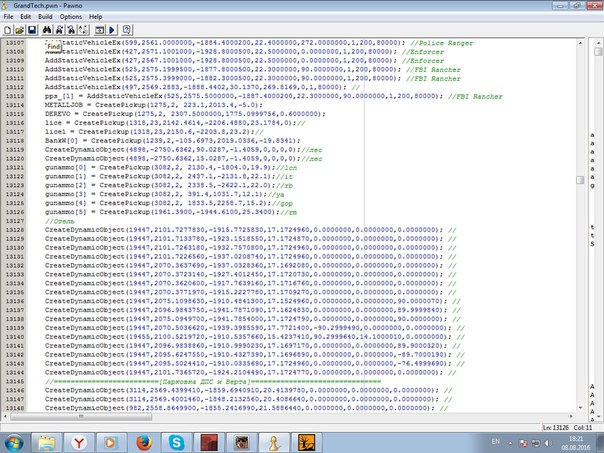Click the editor vertical scrollbar down arrow
Viewport: 604px width, 453px height.
pyautogui.click(x=580, y=408)
